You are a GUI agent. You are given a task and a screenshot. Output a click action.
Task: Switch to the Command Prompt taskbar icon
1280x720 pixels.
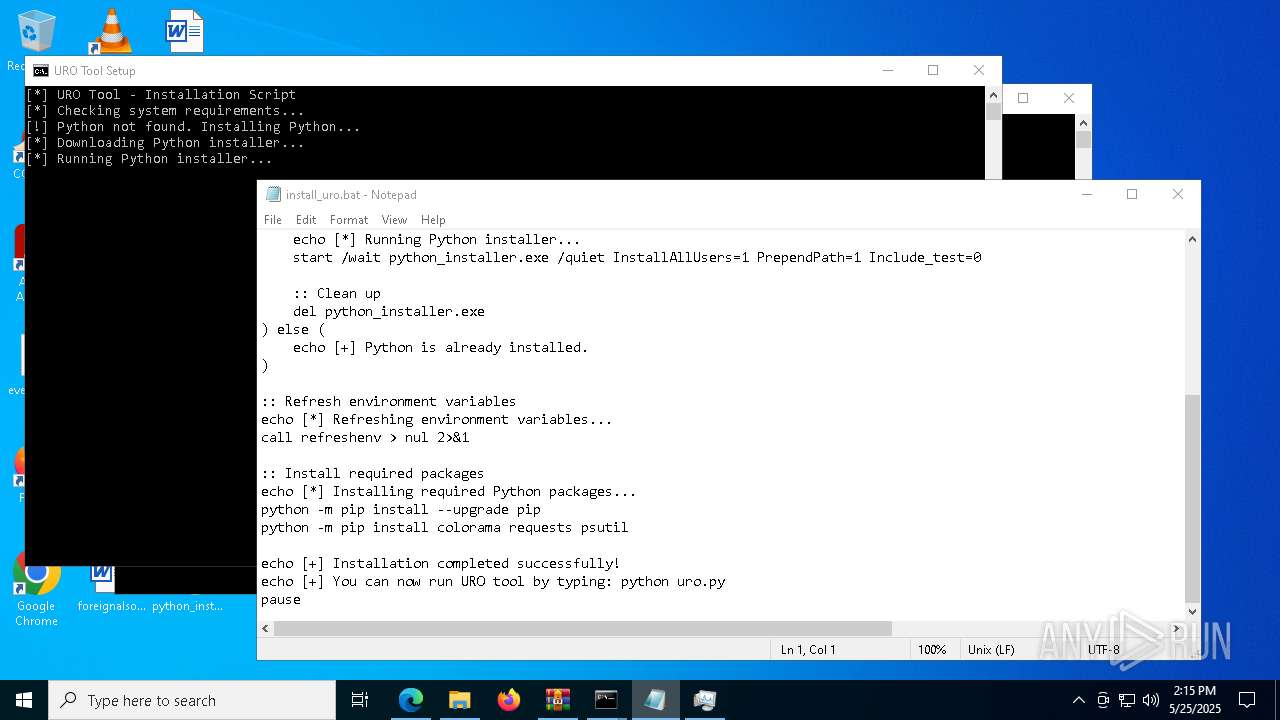coord(606,700)
